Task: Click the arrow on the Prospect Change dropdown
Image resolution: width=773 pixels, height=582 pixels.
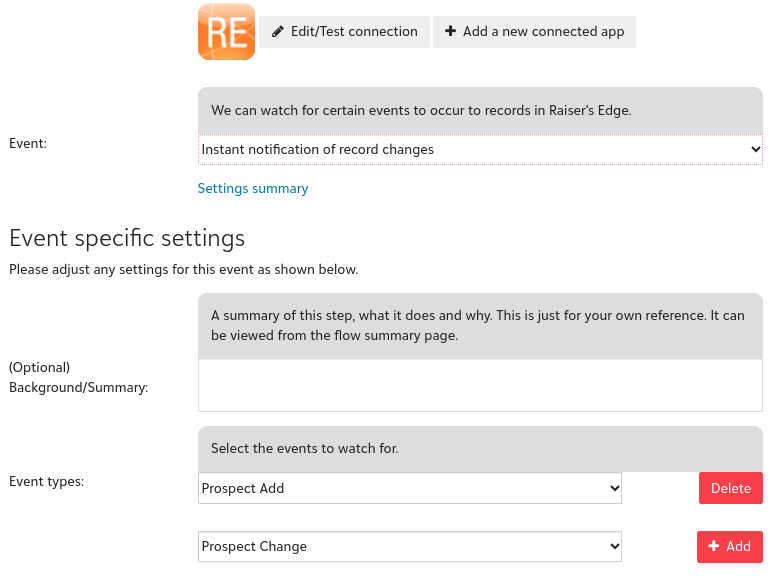Action: click(x=614, y=546)
